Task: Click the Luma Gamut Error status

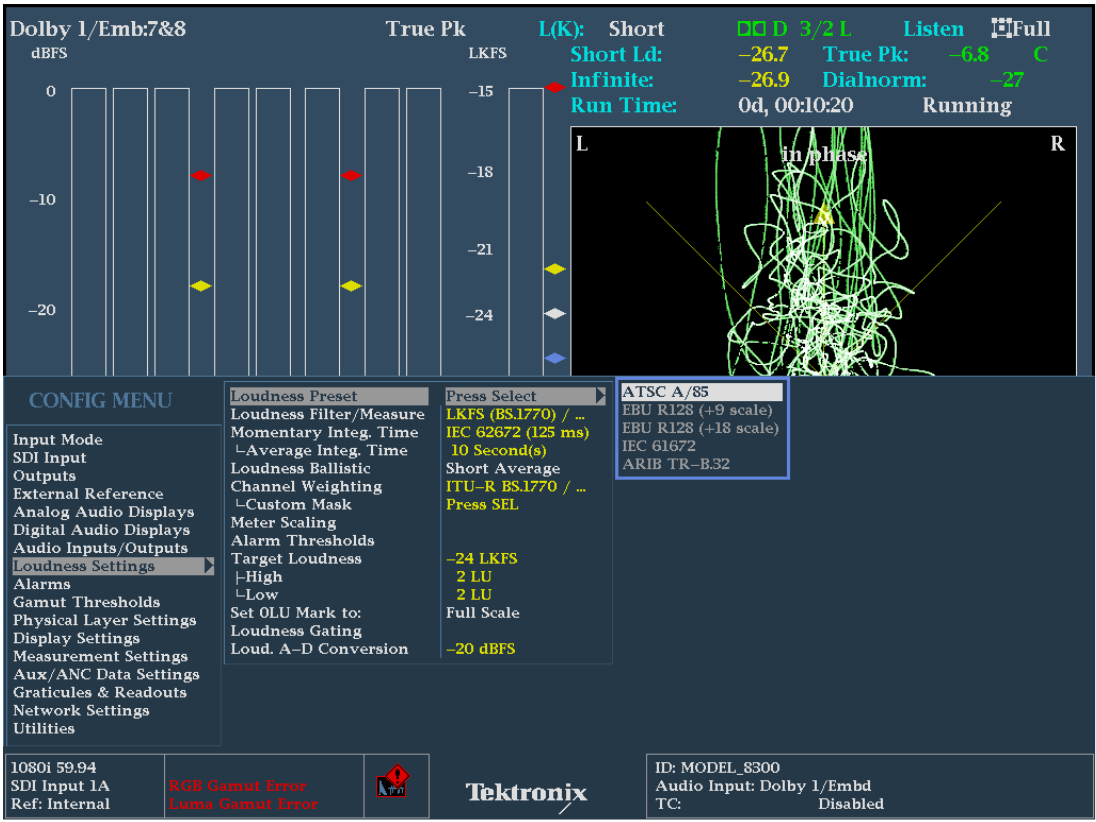Action: point(243,804)
